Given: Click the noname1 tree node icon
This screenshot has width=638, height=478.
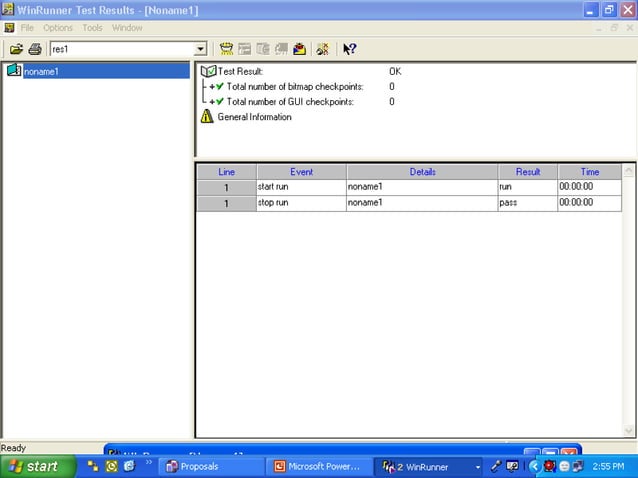Looking at the screenshot, I should click(14, 70).
